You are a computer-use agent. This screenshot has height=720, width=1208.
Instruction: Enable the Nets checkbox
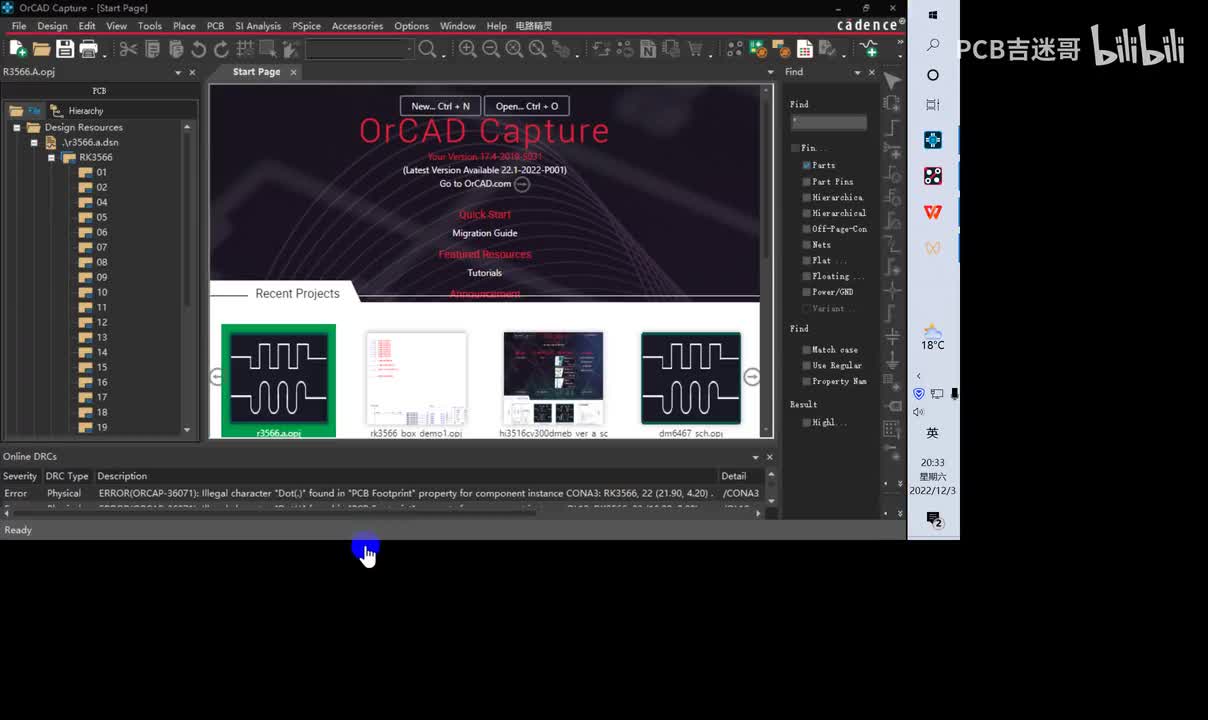pos(806,245)
